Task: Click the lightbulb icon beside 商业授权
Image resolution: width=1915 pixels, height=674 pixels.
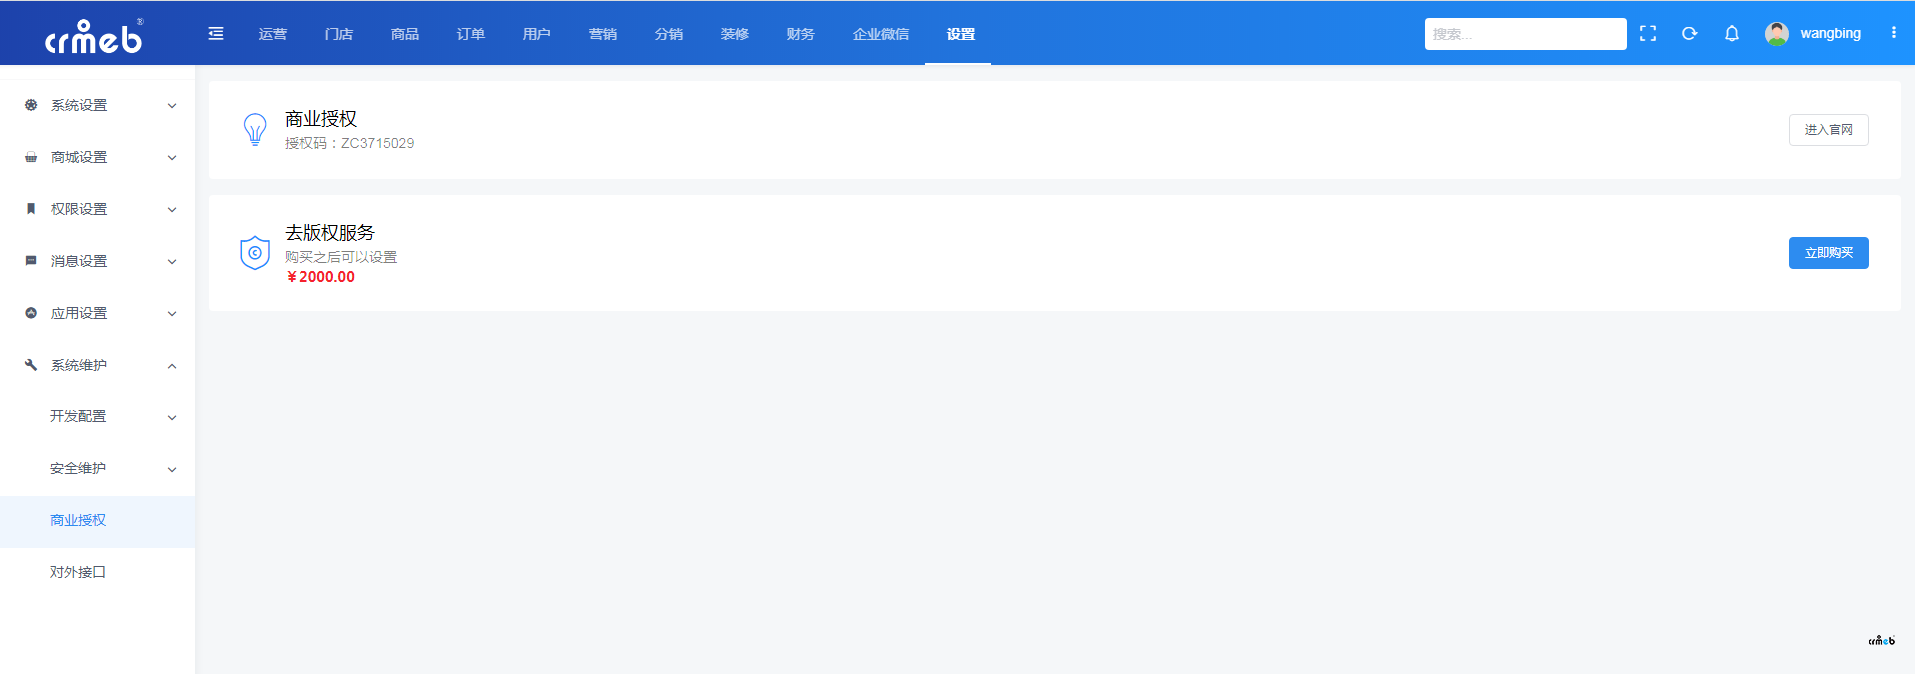Action: click(255, 129)
